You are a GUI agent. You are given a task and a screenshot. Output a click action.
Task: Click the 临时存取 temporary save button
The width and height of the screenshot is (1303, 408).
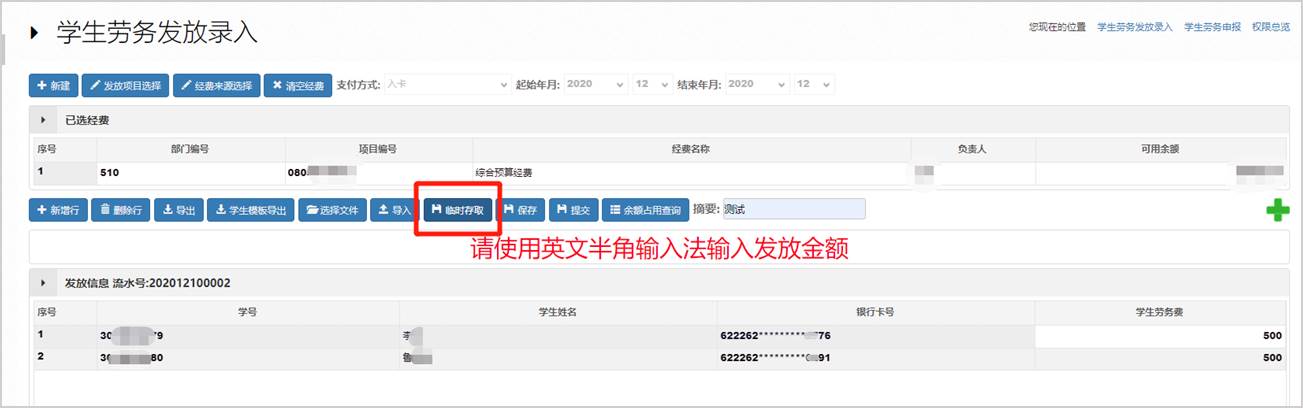(x=457, y=211)
